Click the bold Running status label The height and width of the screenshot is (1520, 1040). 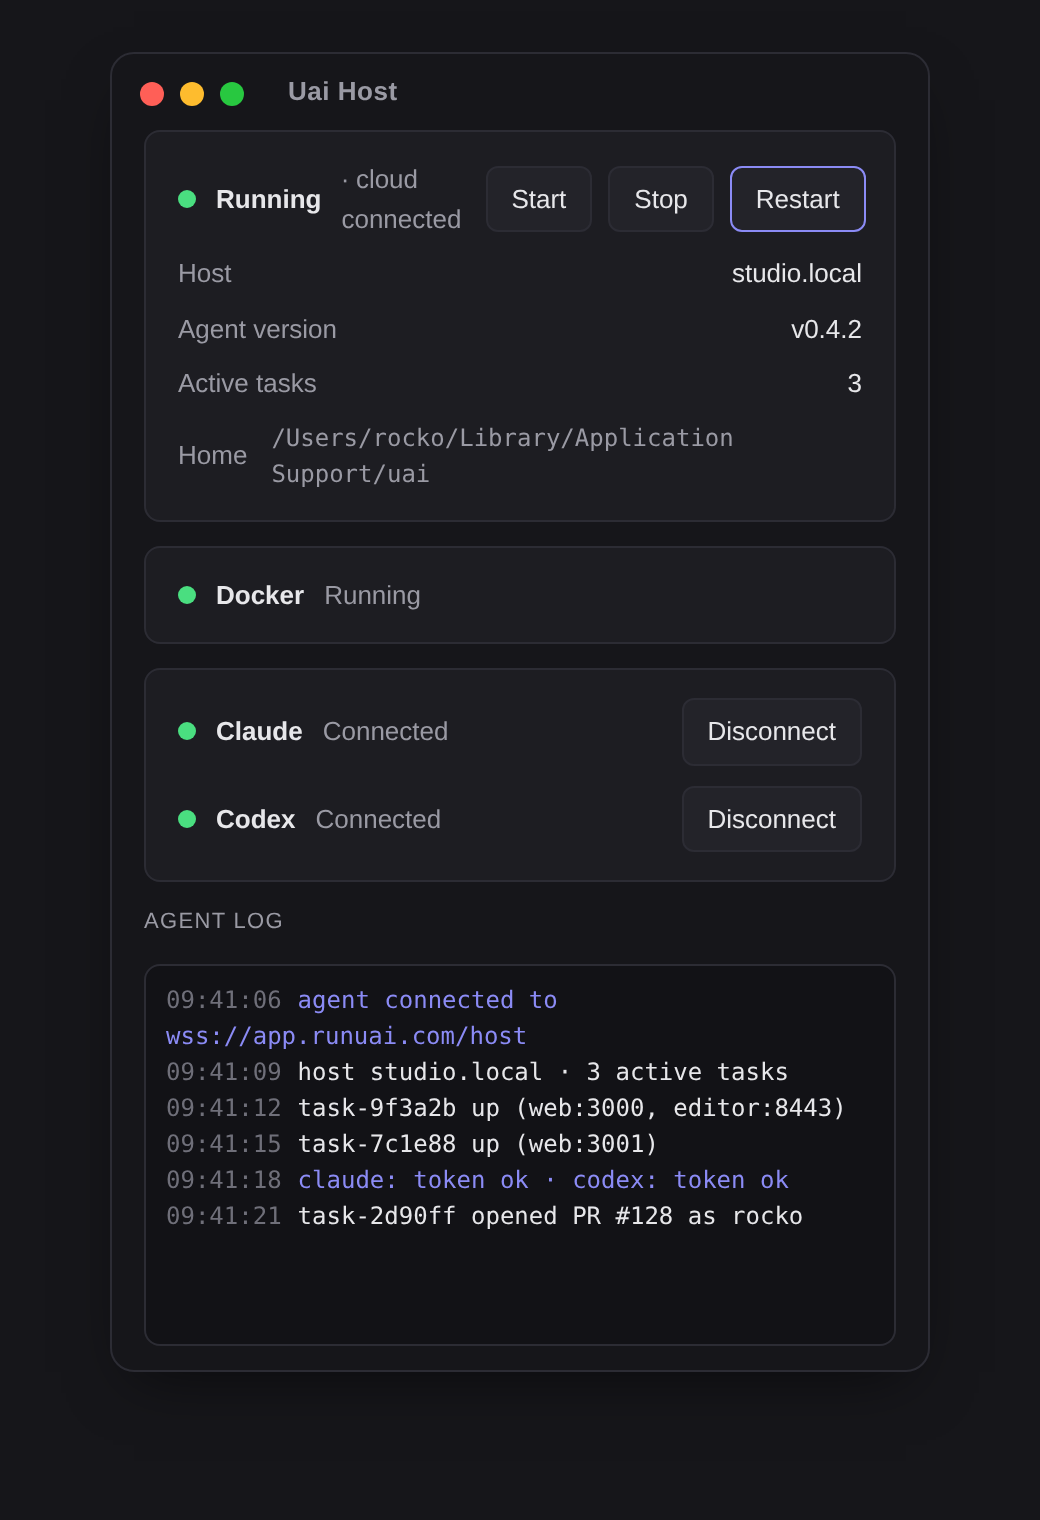click(268, 199)
